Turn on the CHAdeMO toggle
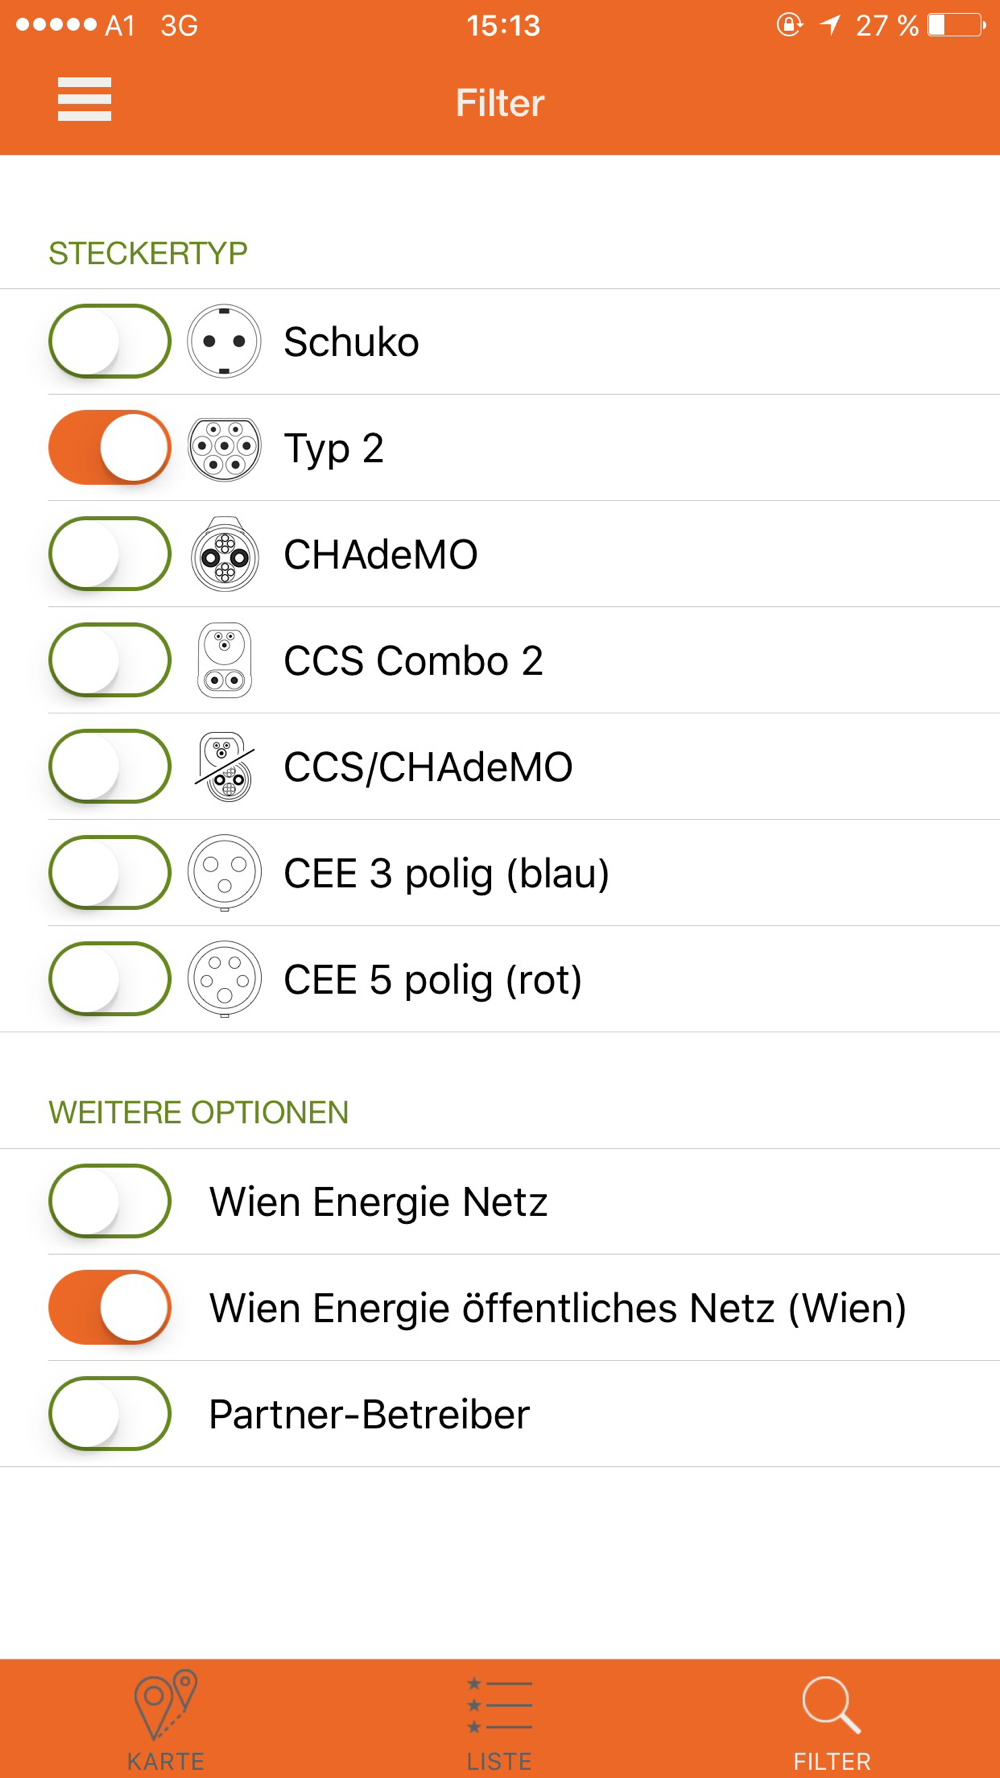Screen dimensions: 1000x1778 tap(110, 554)
